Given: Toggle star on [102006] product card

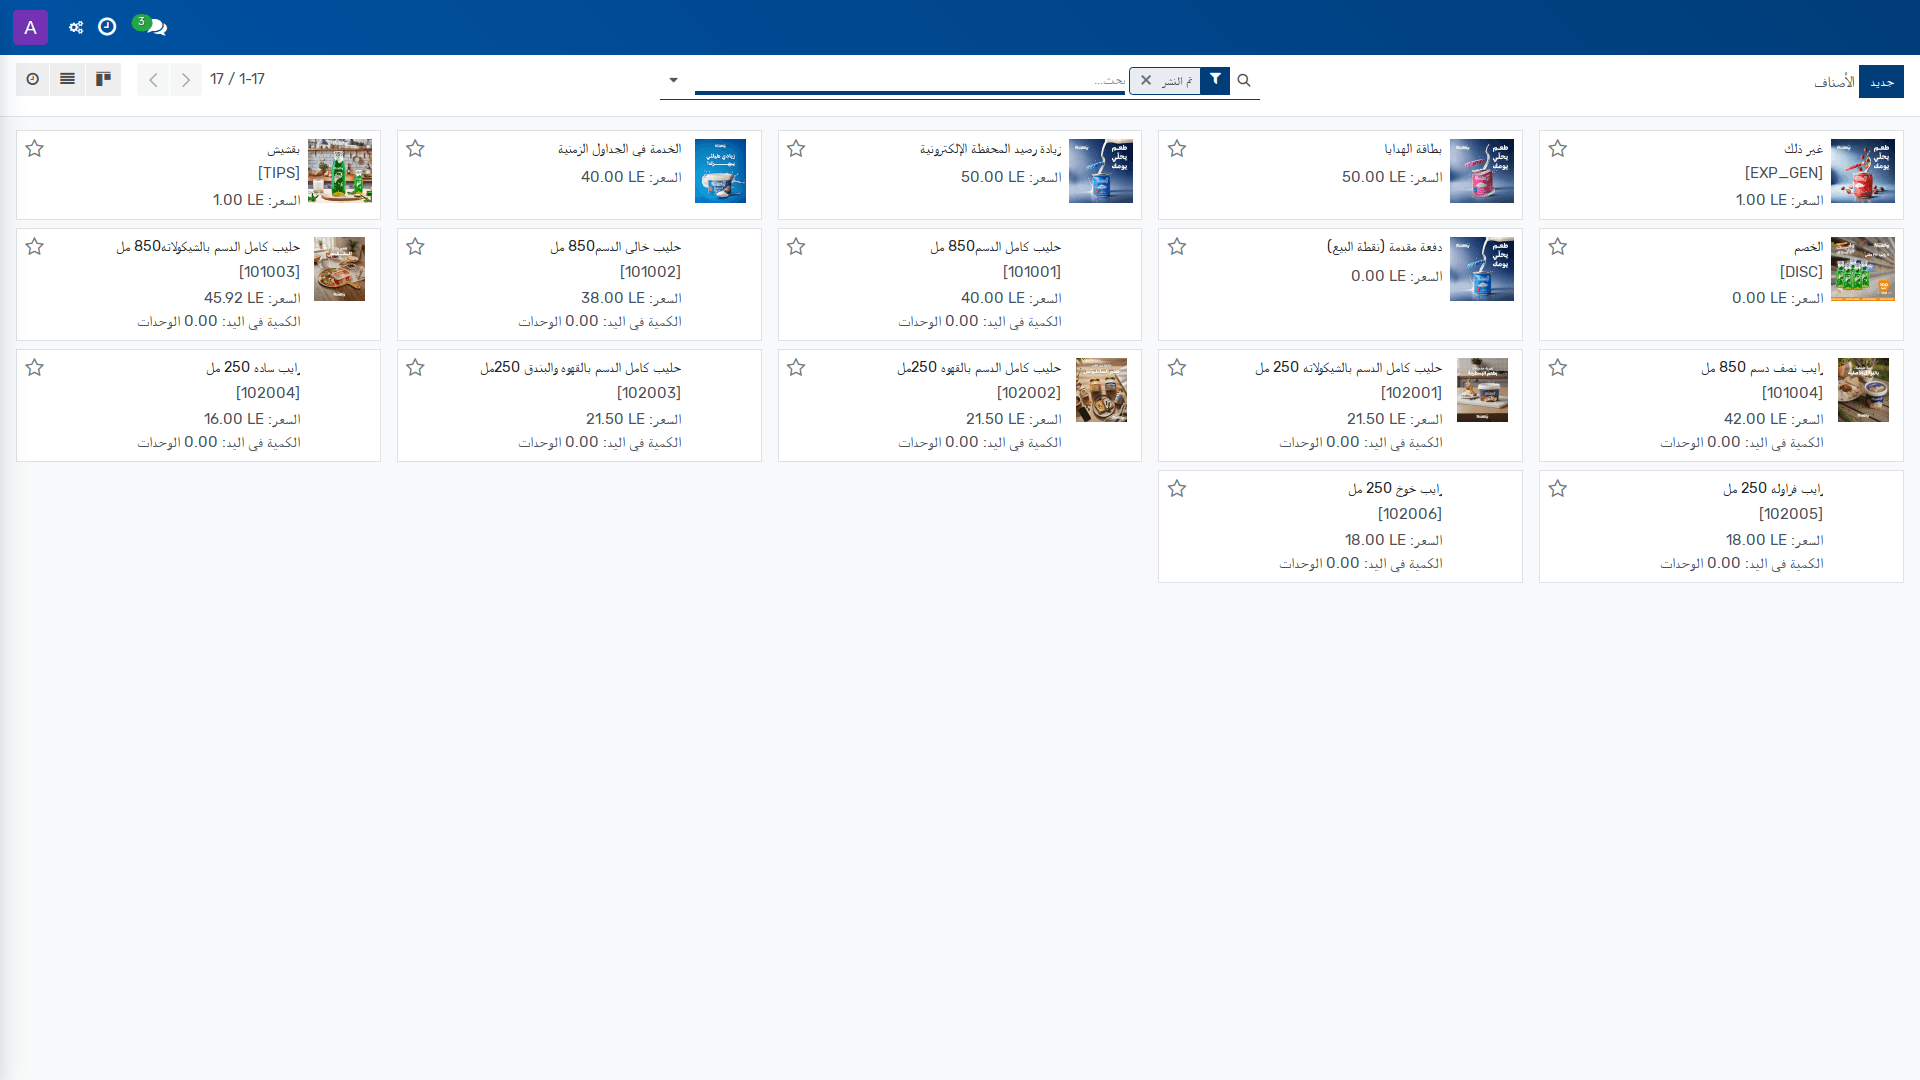Looking at the screenshot, I should click(x=1177, y=489).
